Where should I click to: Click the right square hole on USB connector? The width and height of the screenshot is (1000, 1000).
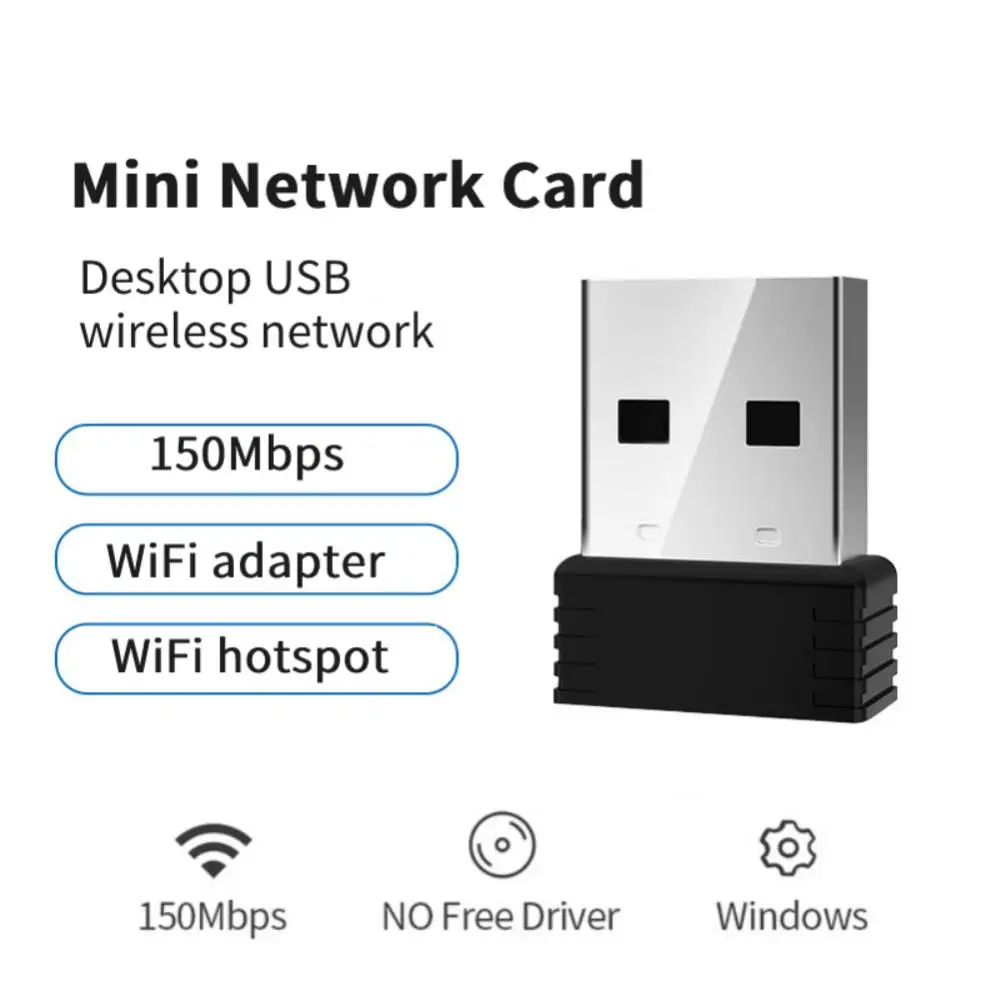773,423
